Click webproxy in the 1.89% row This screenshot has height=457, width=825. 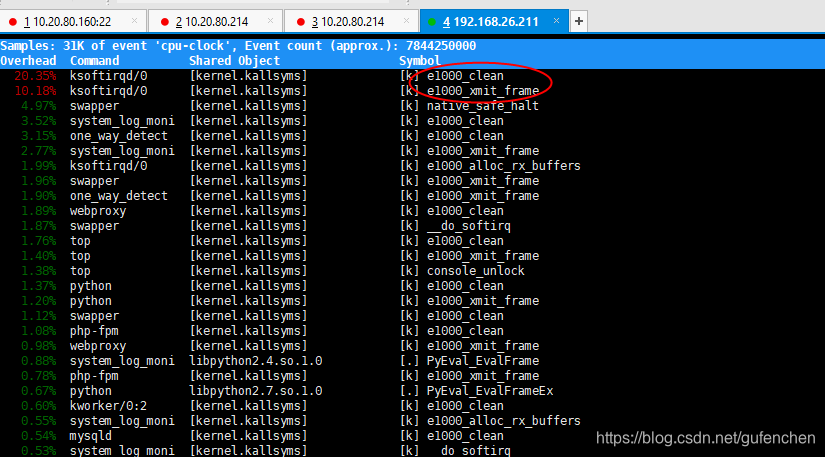[98, 211]
